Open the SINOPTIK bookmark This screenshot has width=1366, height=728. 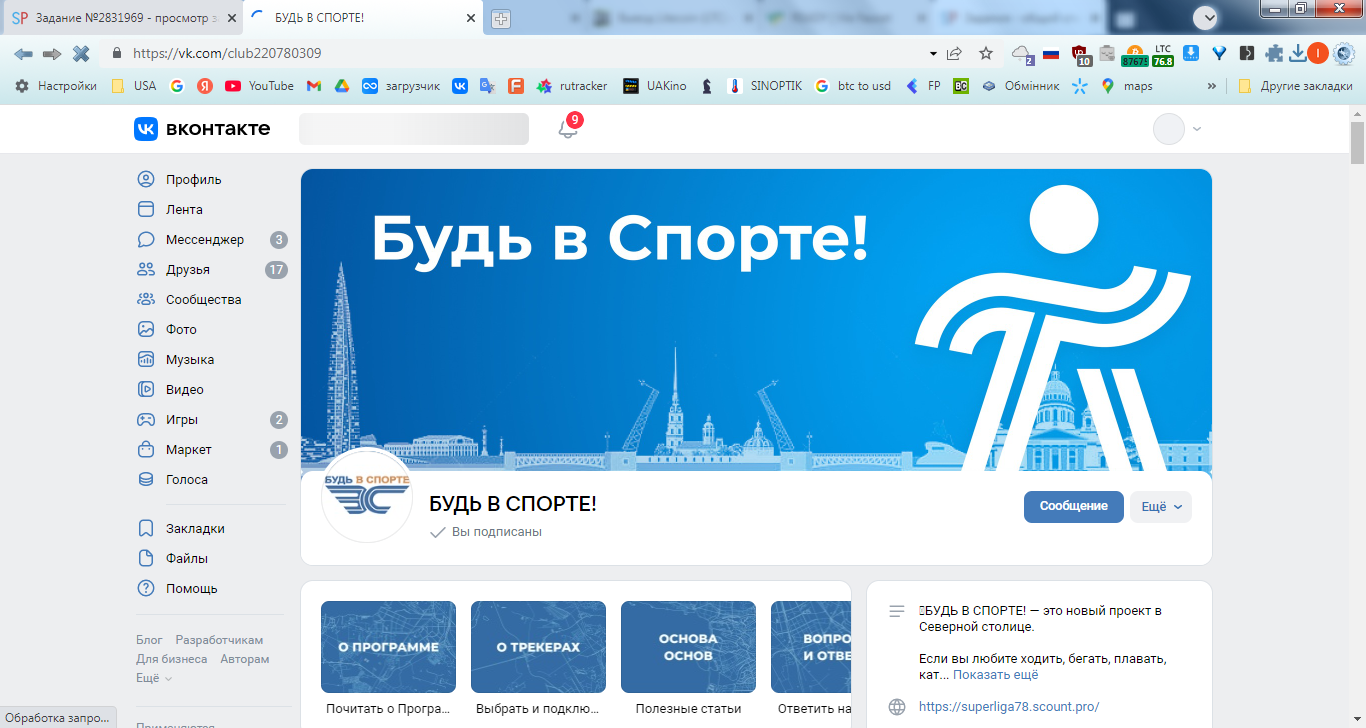click(x=766, y=86)
